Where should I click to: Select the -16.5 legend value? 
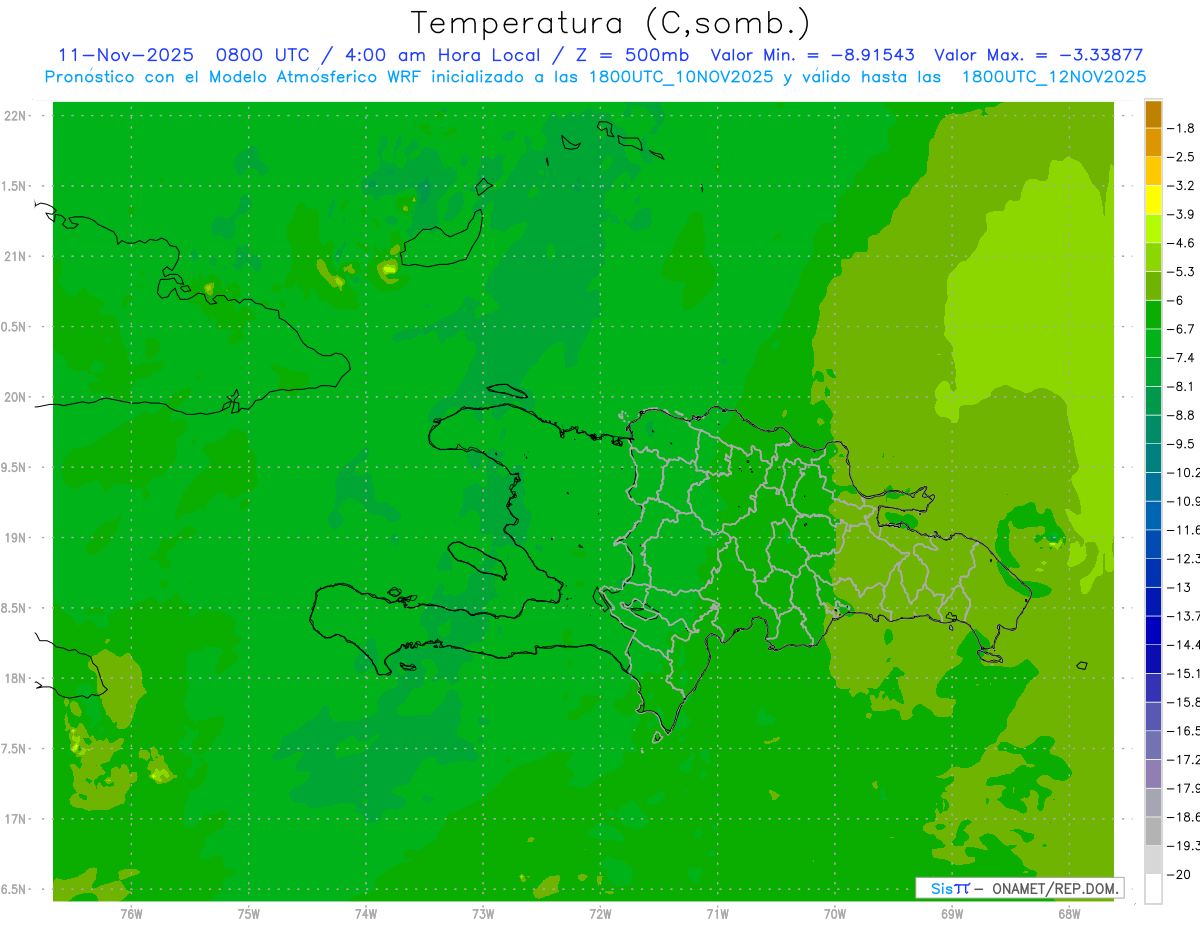coord(1183,731)
